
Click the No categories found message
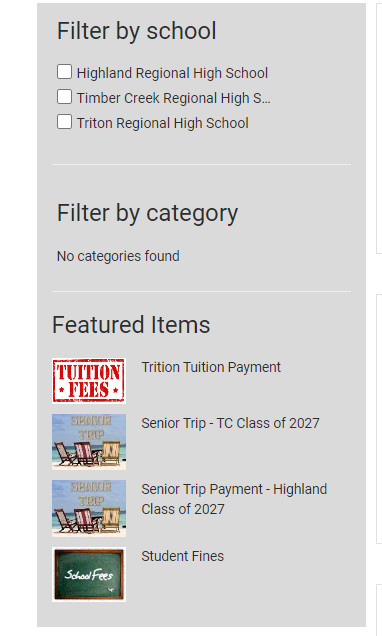pos(118,256)
